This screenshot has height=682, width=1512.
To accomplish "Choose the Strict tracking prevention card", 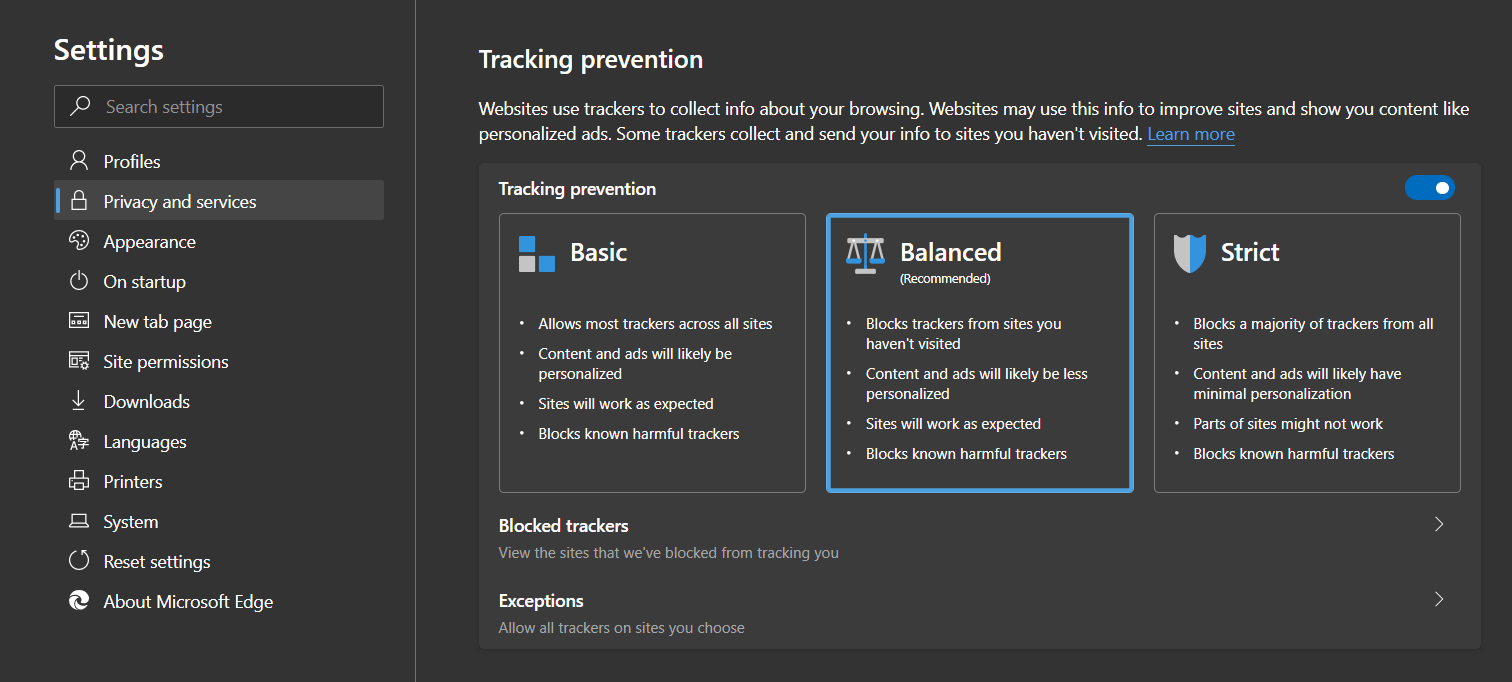I will (x=1307, y=352).
